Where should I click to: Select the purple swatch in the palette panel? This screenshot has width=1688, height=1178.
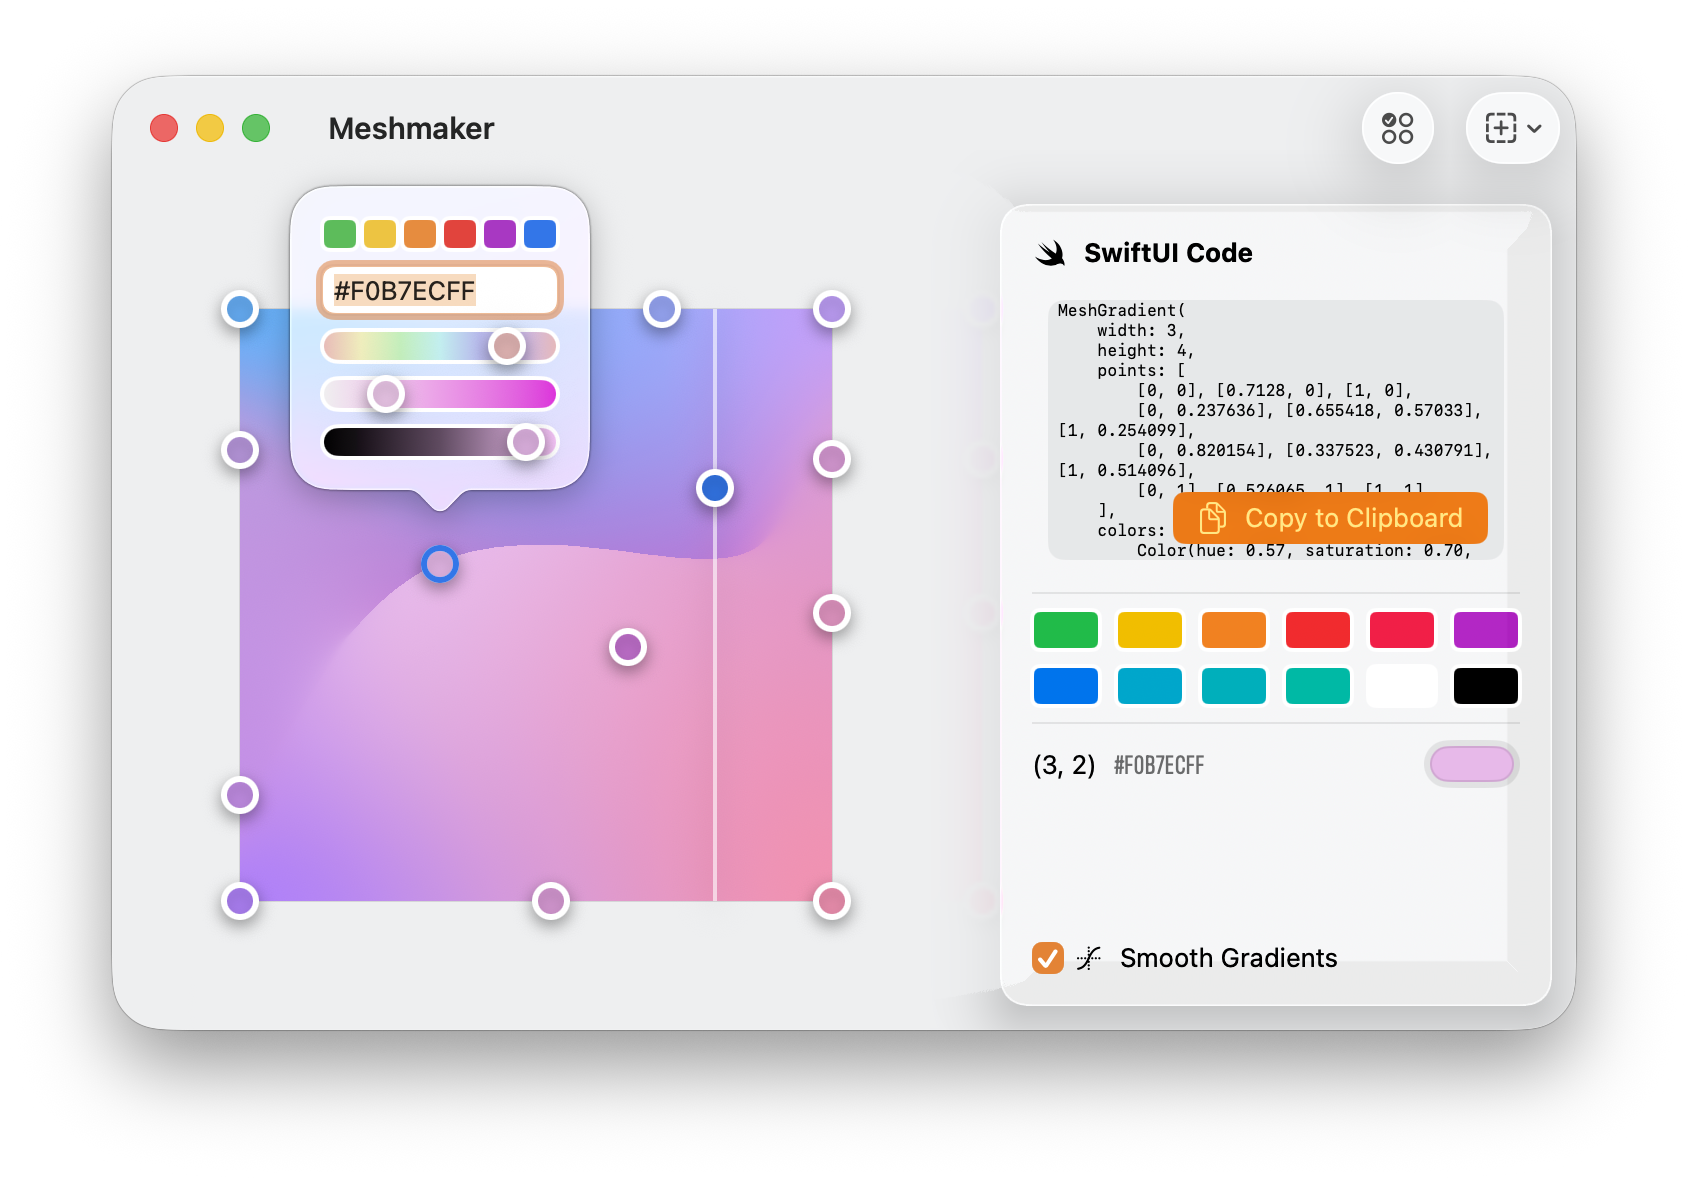tap(1486, 630)
